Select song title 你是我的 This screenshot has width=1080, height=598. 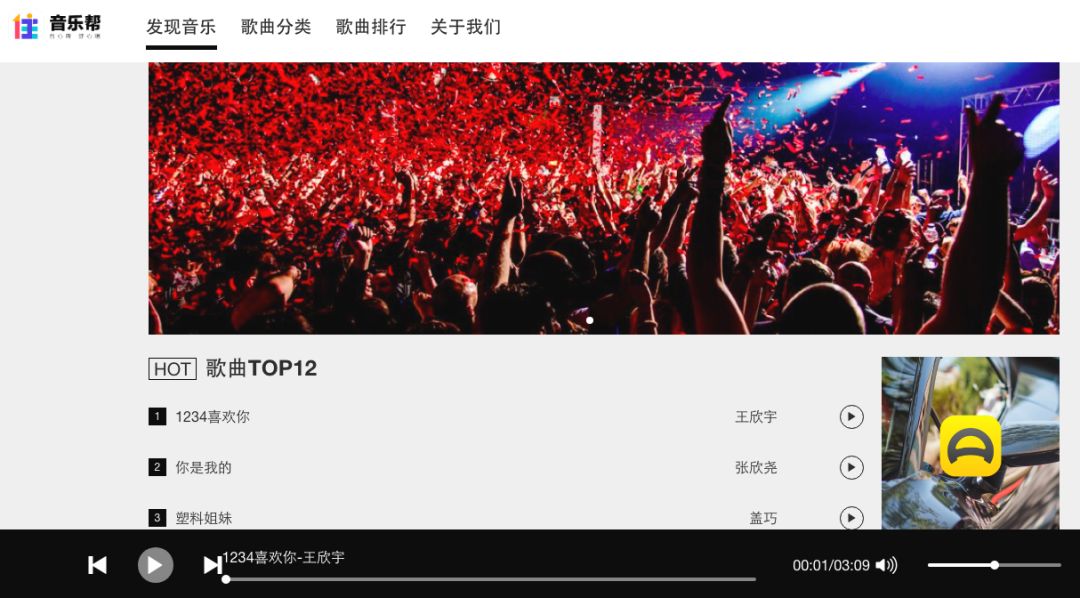(203, 468)
